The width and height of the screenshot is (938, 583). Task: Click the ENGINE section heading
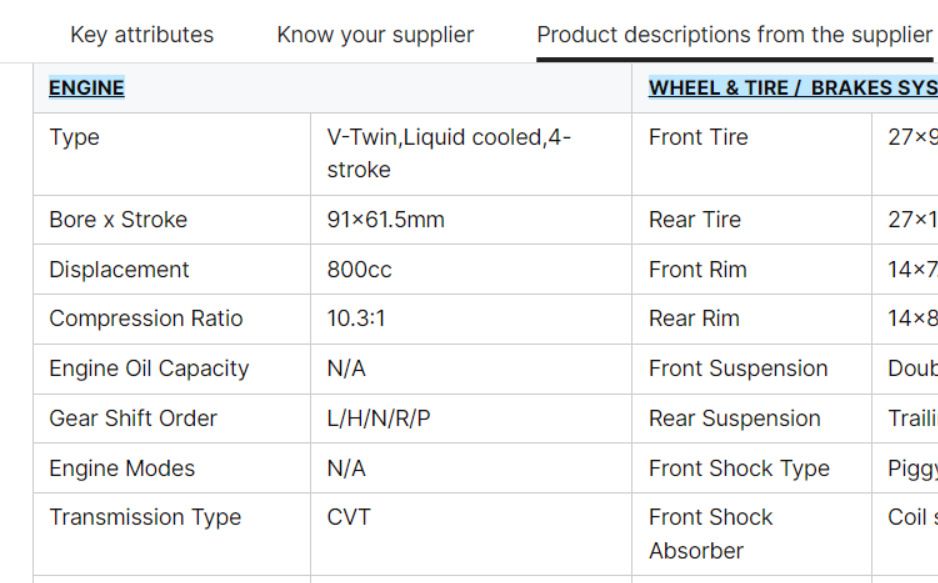[86, 88]
